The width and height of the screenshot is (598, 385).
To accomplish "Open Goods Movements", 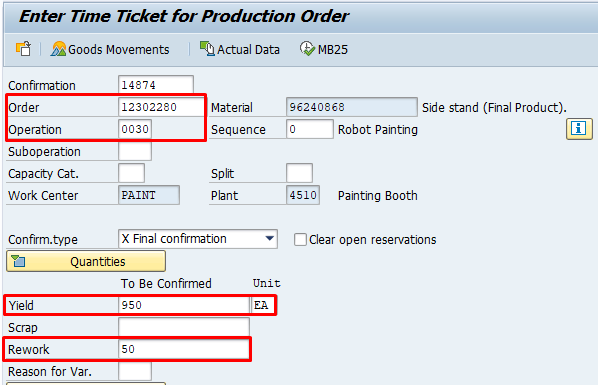I will click(x=110, y=49).
